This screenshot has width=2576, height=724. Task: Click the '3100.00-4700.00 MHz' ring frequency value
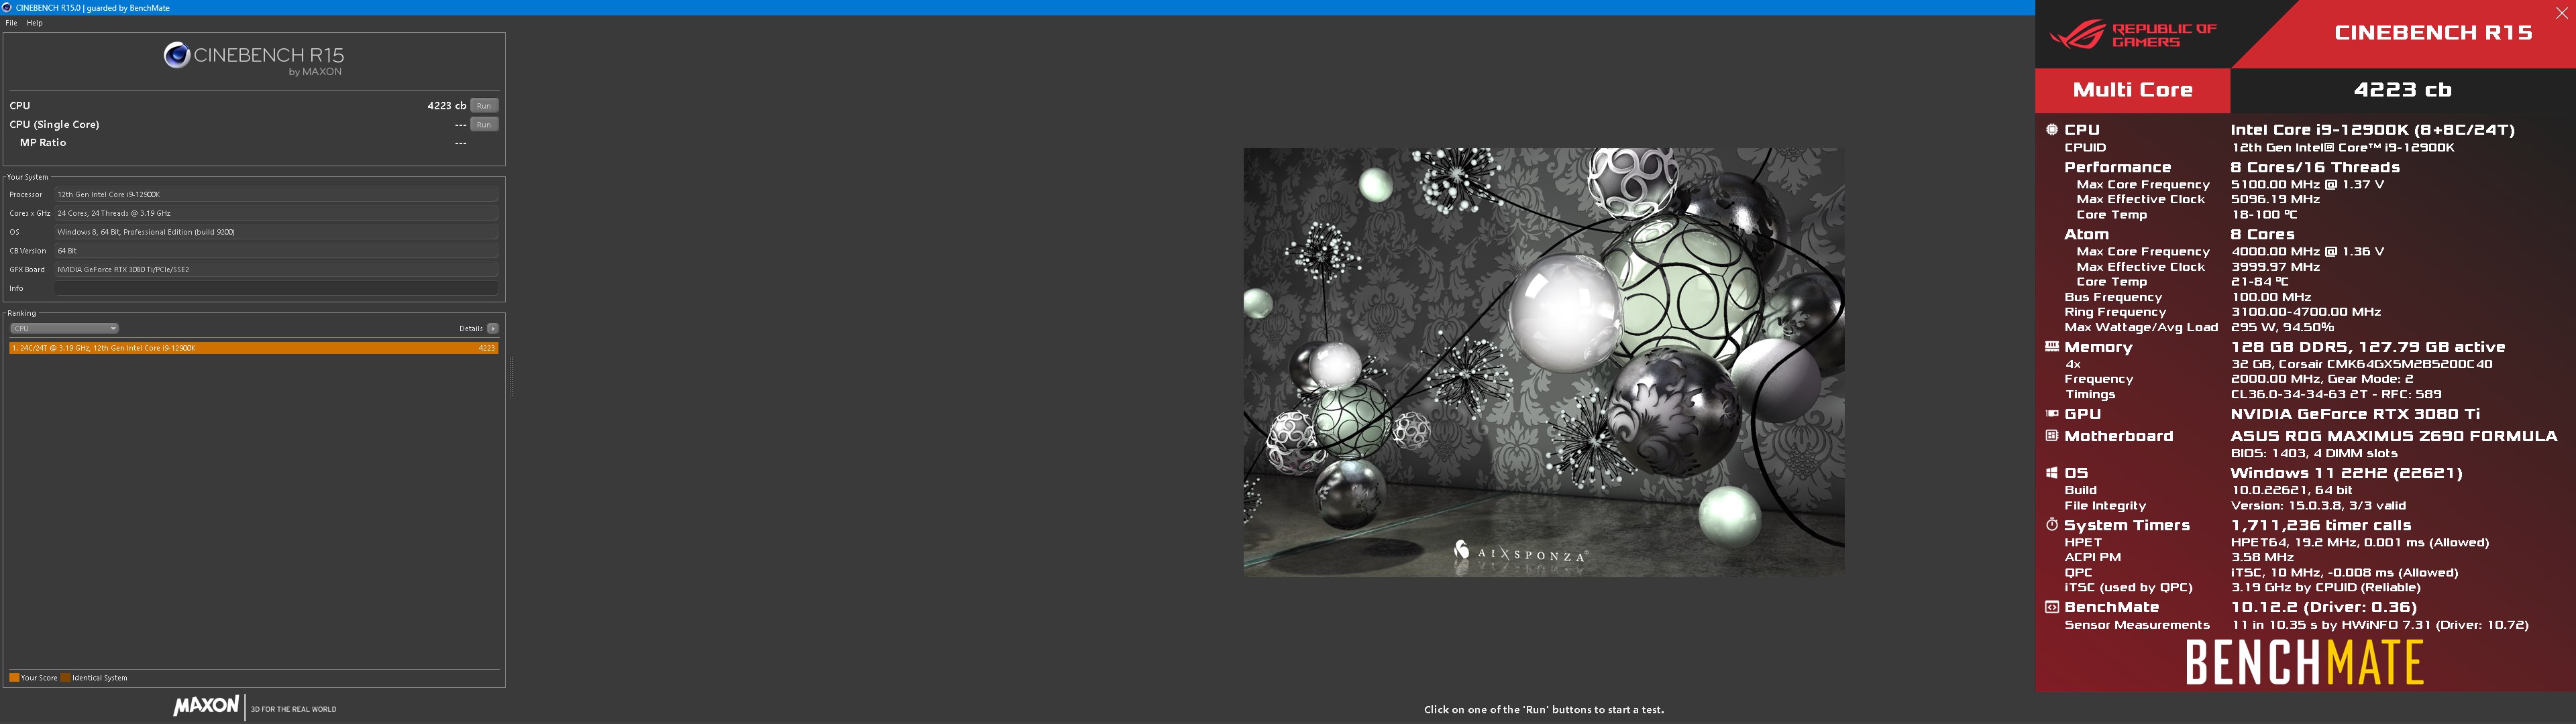(x=2306, y=312)
